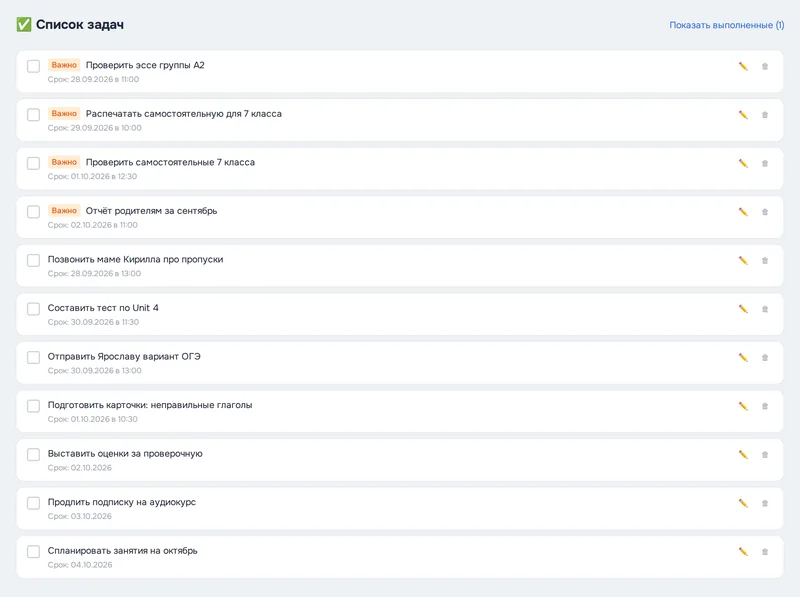The image size is (800, 597).
Task: Edit task Составить тест по Unit 4
Action: click(x=743, y=309)
